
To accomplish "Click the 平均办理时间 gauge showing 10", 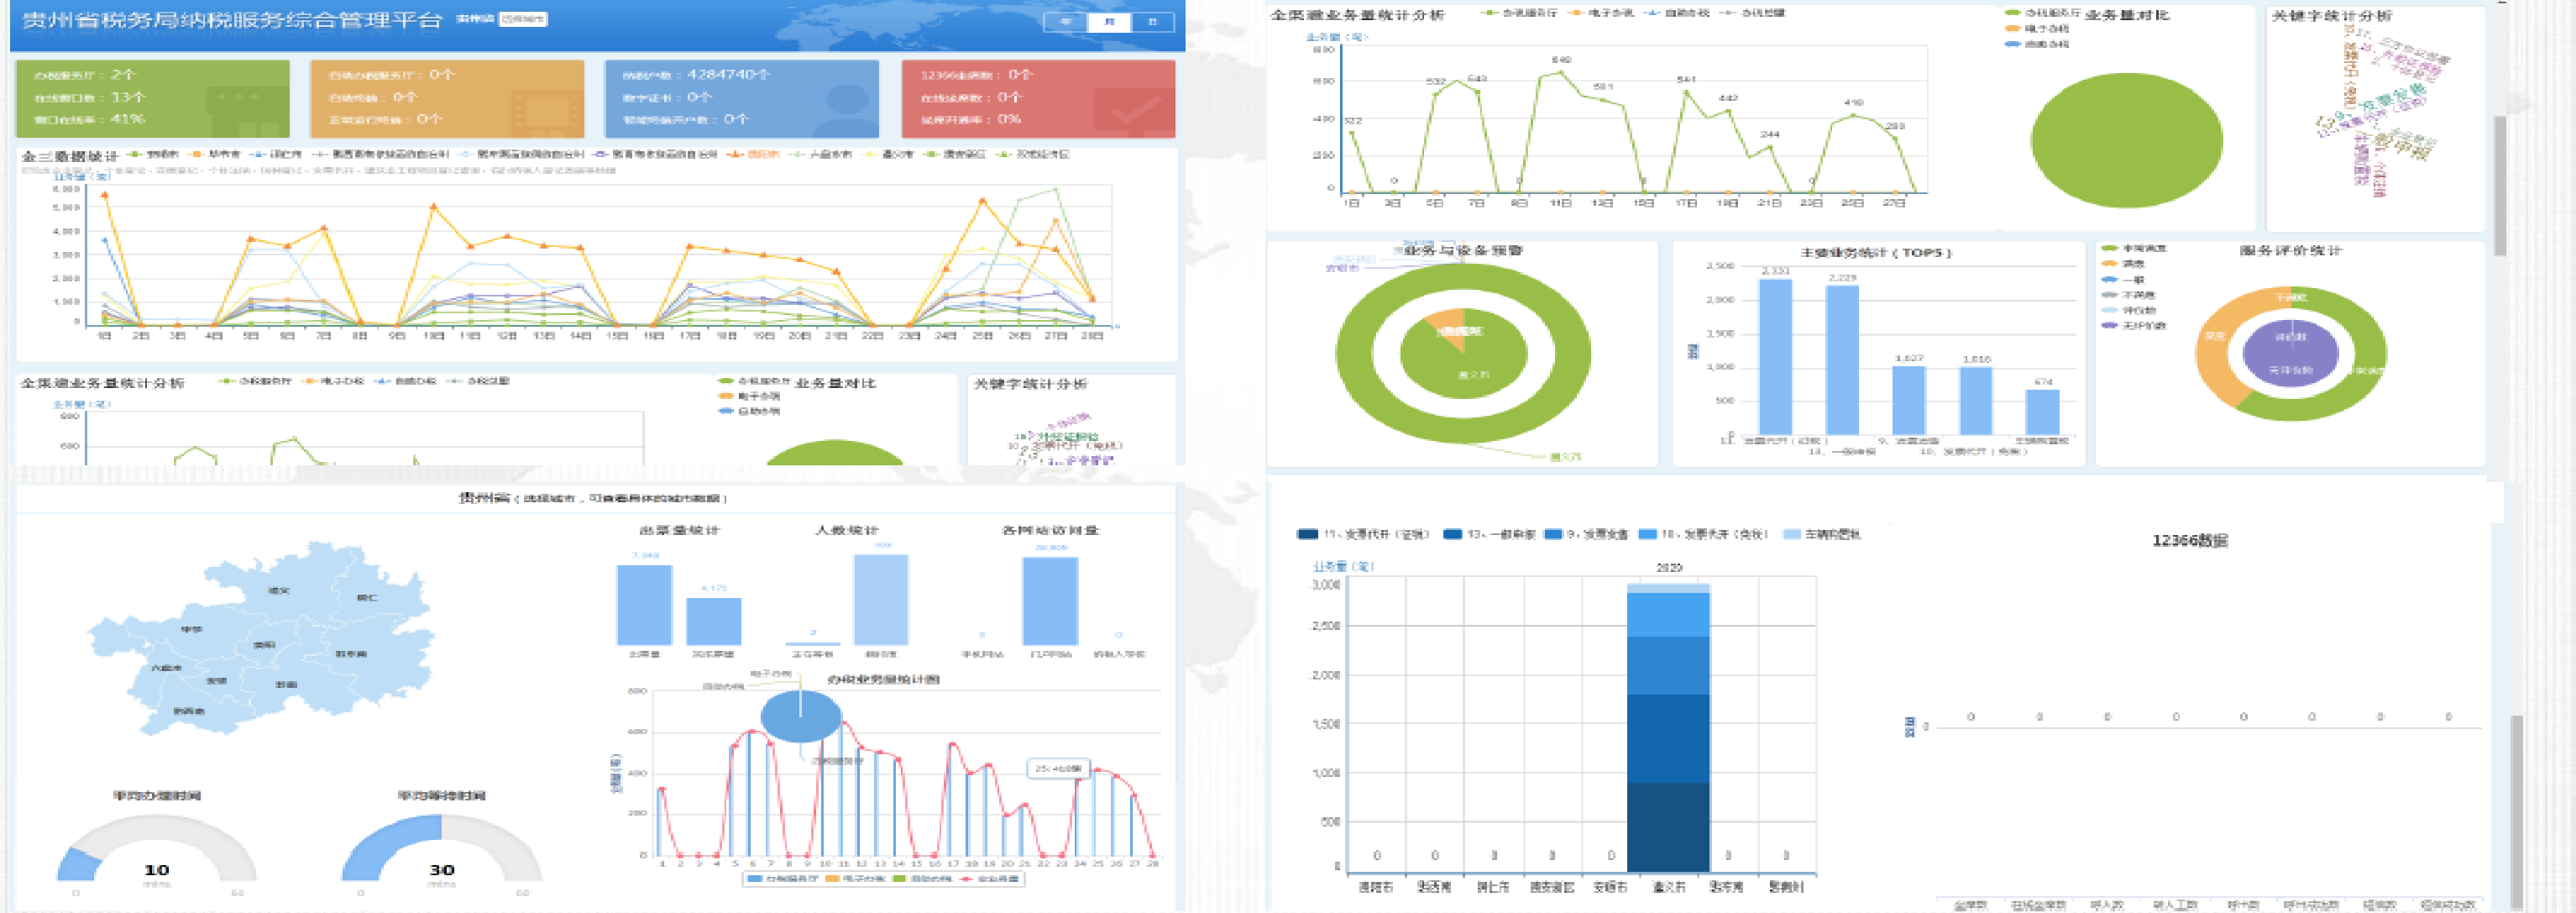I will tap(157, 848).
